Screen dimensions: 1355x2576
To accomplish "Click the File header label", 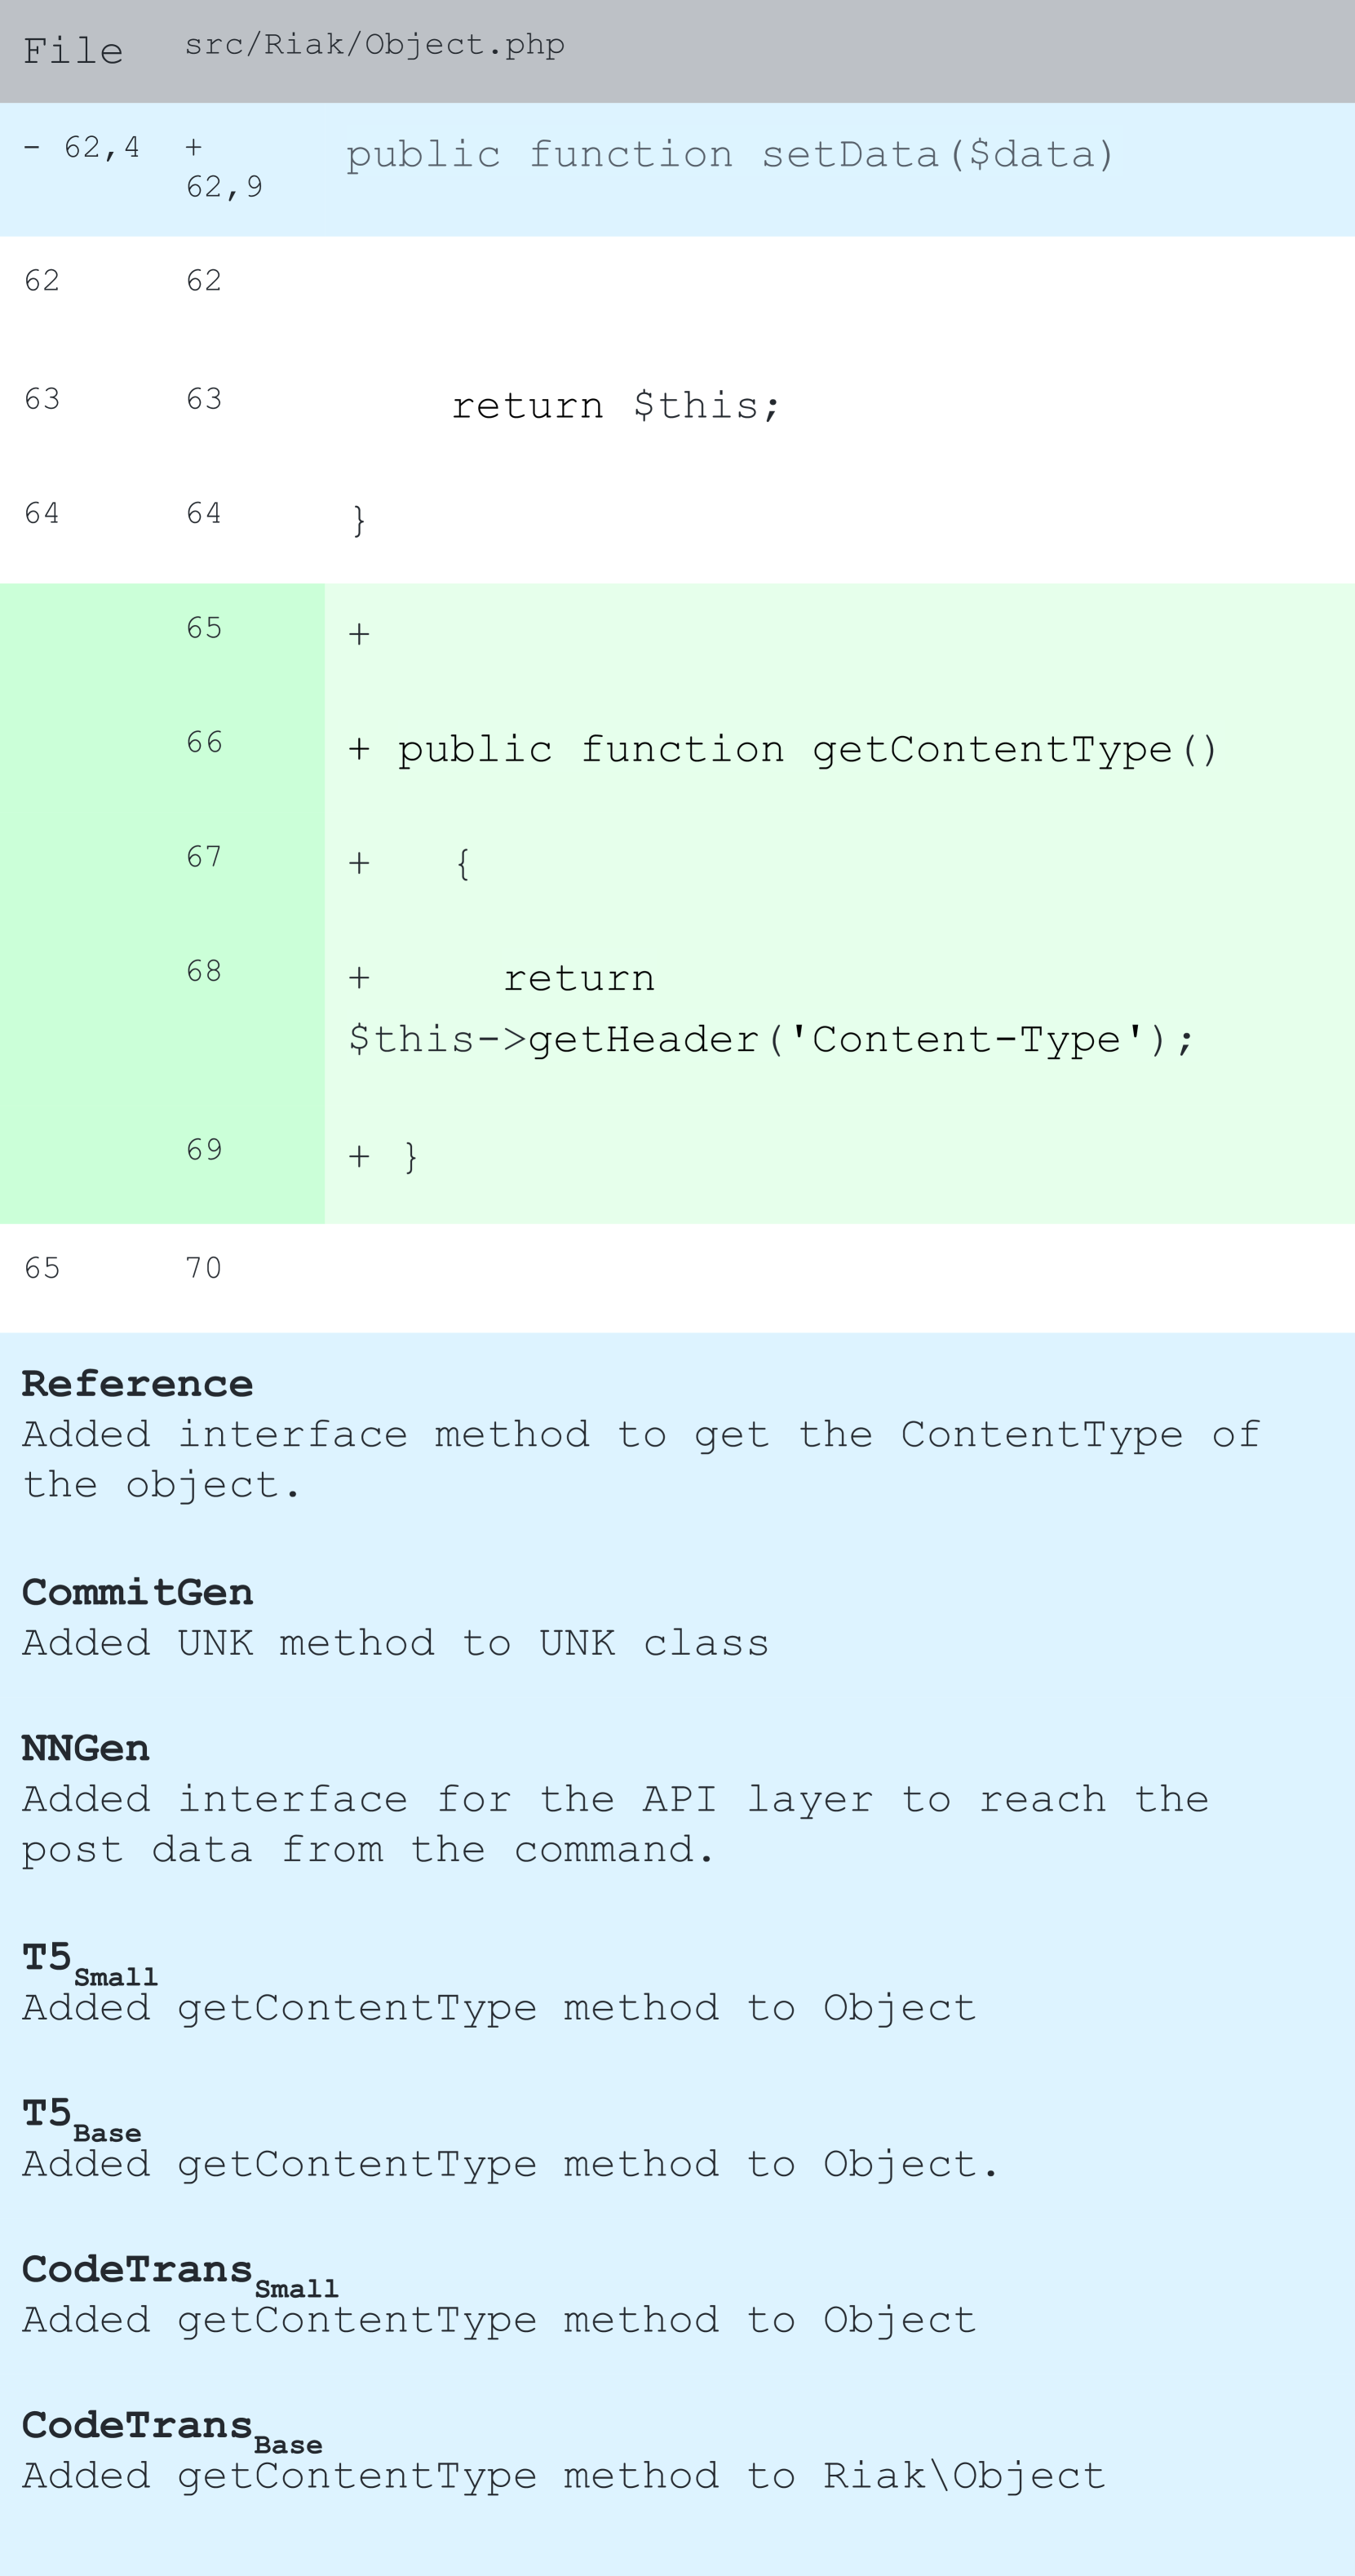I will (x=73, y=51).
